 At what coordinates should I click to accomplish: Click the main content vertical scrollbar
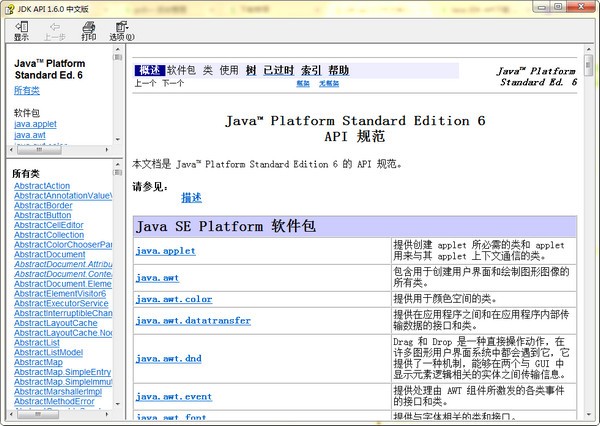coord(587,240)
